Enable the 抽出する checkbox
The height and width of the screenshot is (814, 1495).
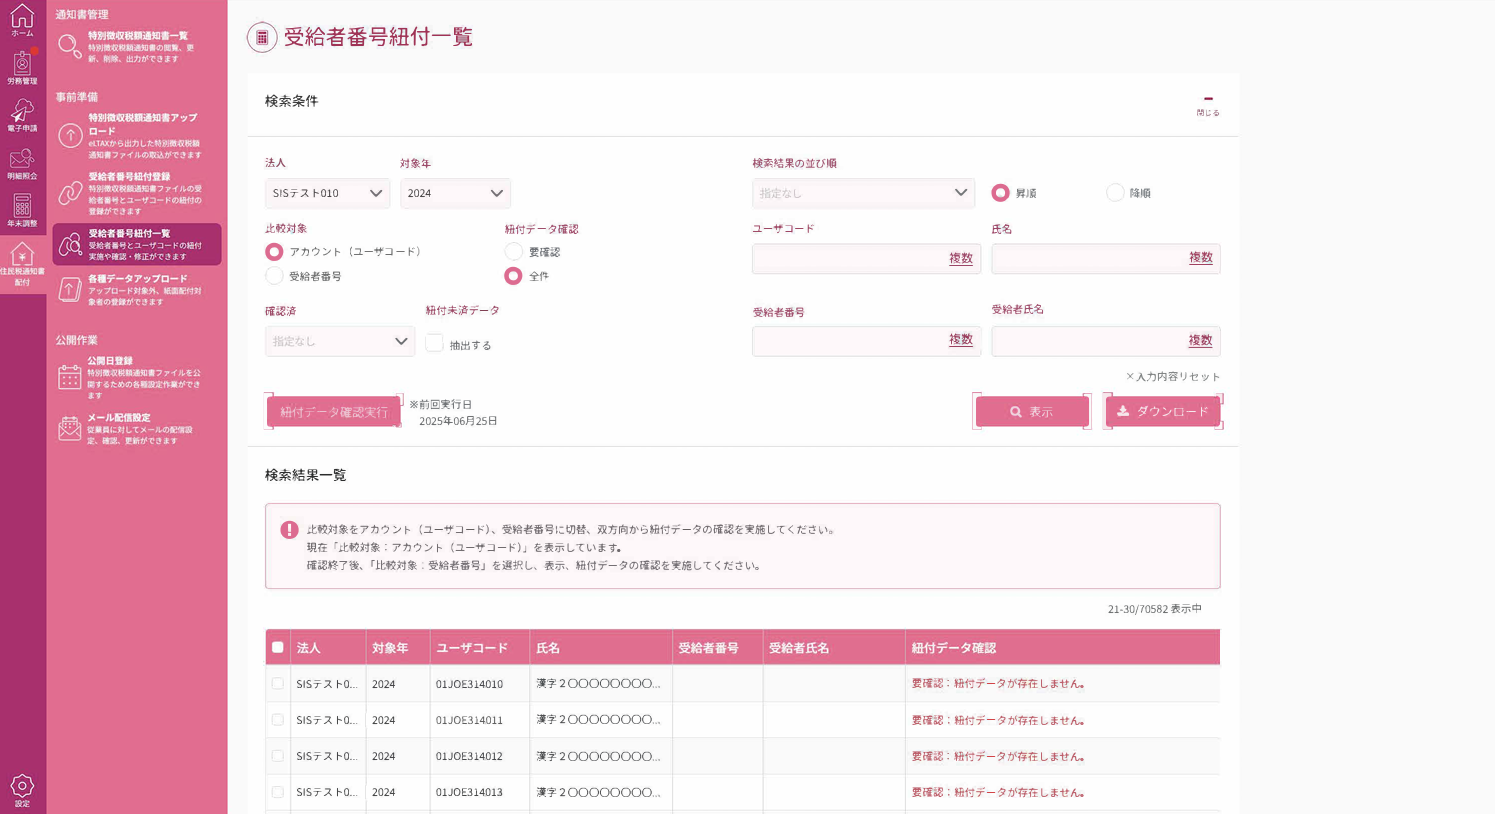coord(434,343)
